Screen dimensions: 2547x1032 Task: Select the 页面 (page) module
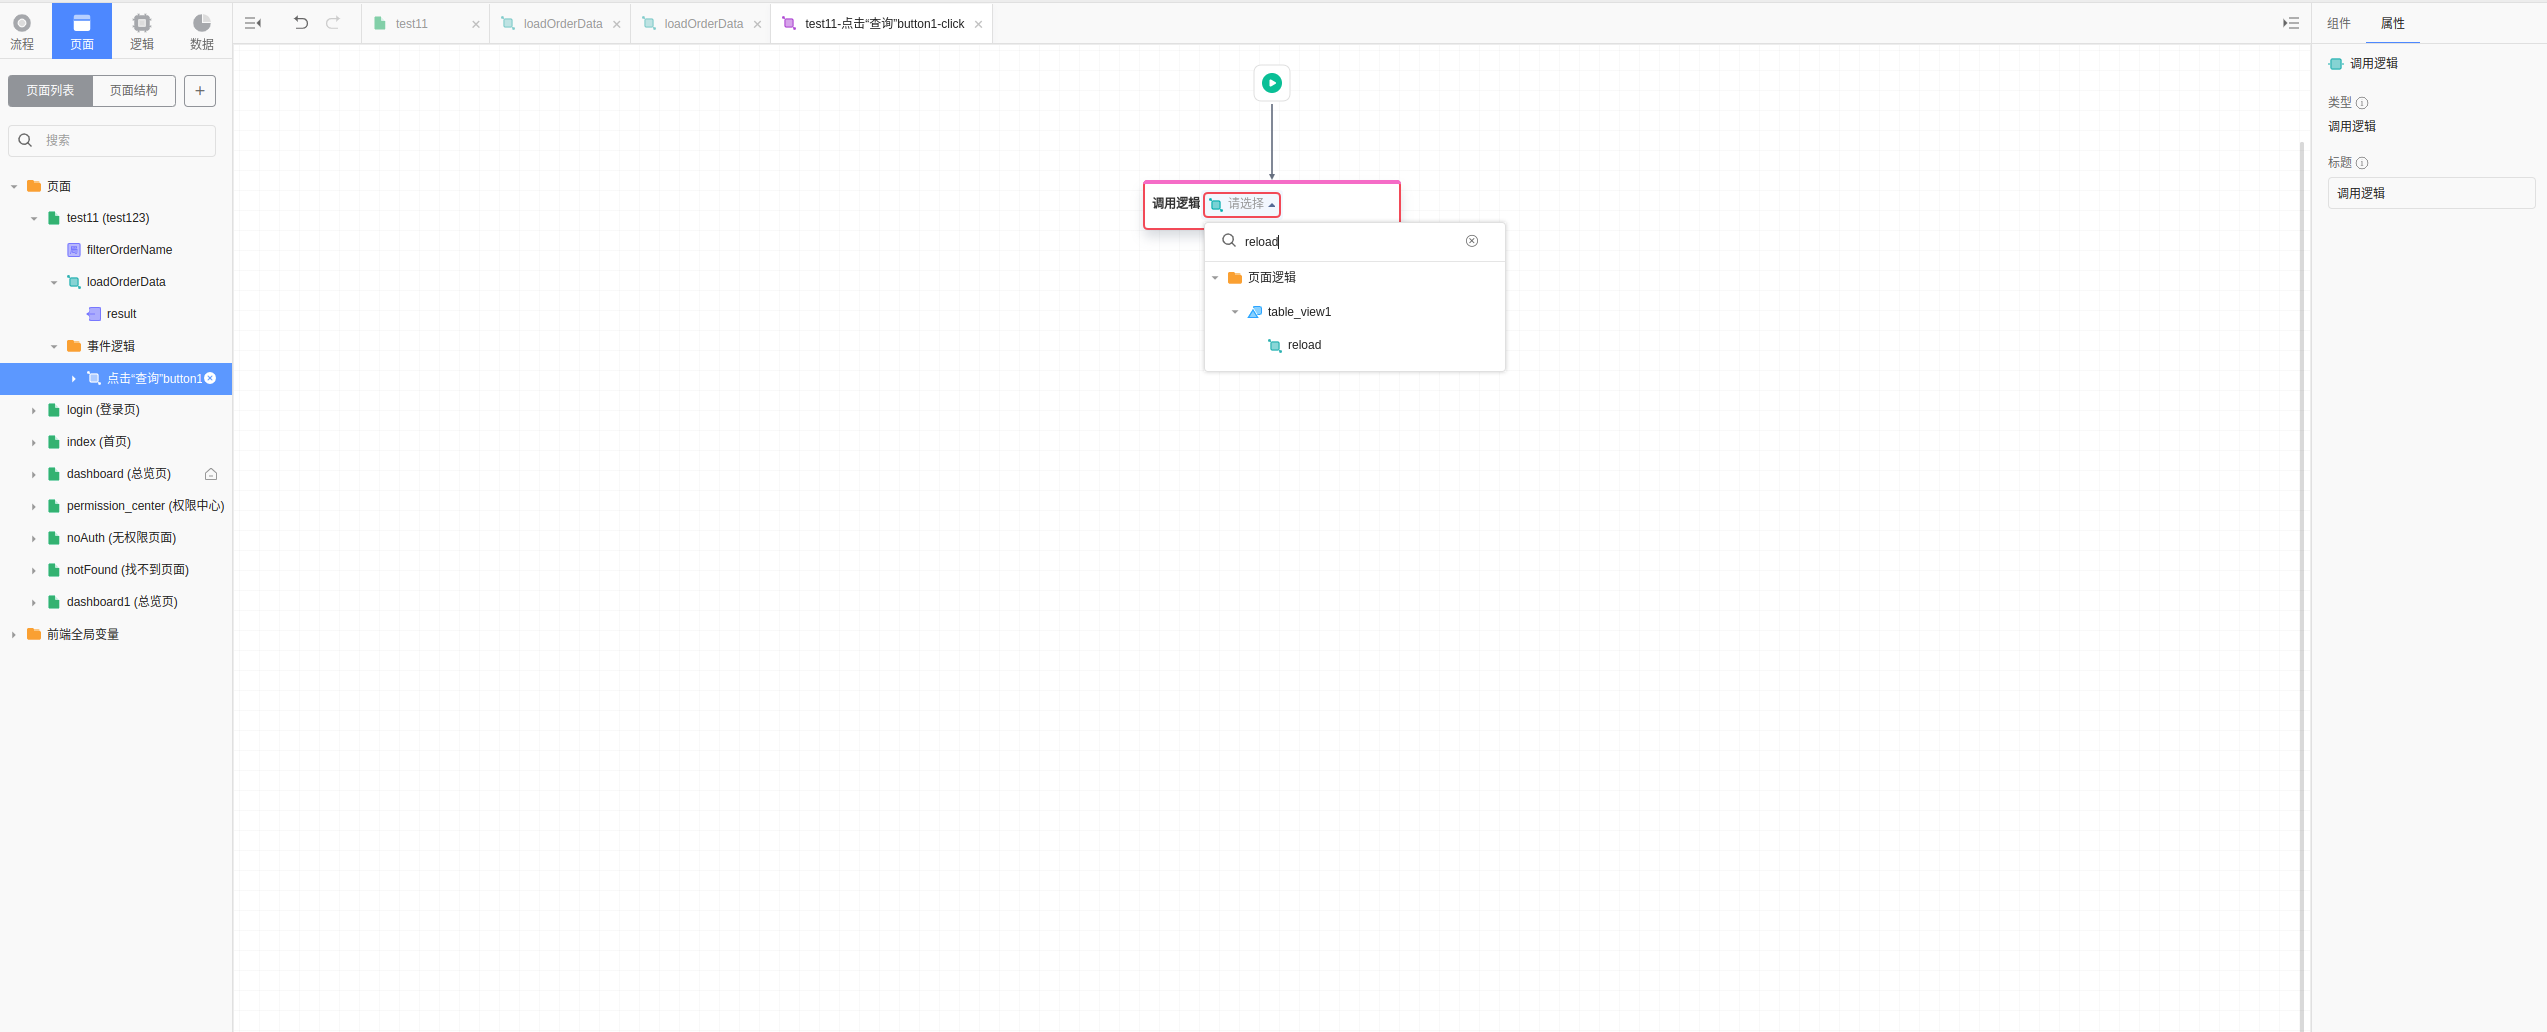[x=82, y=31]
